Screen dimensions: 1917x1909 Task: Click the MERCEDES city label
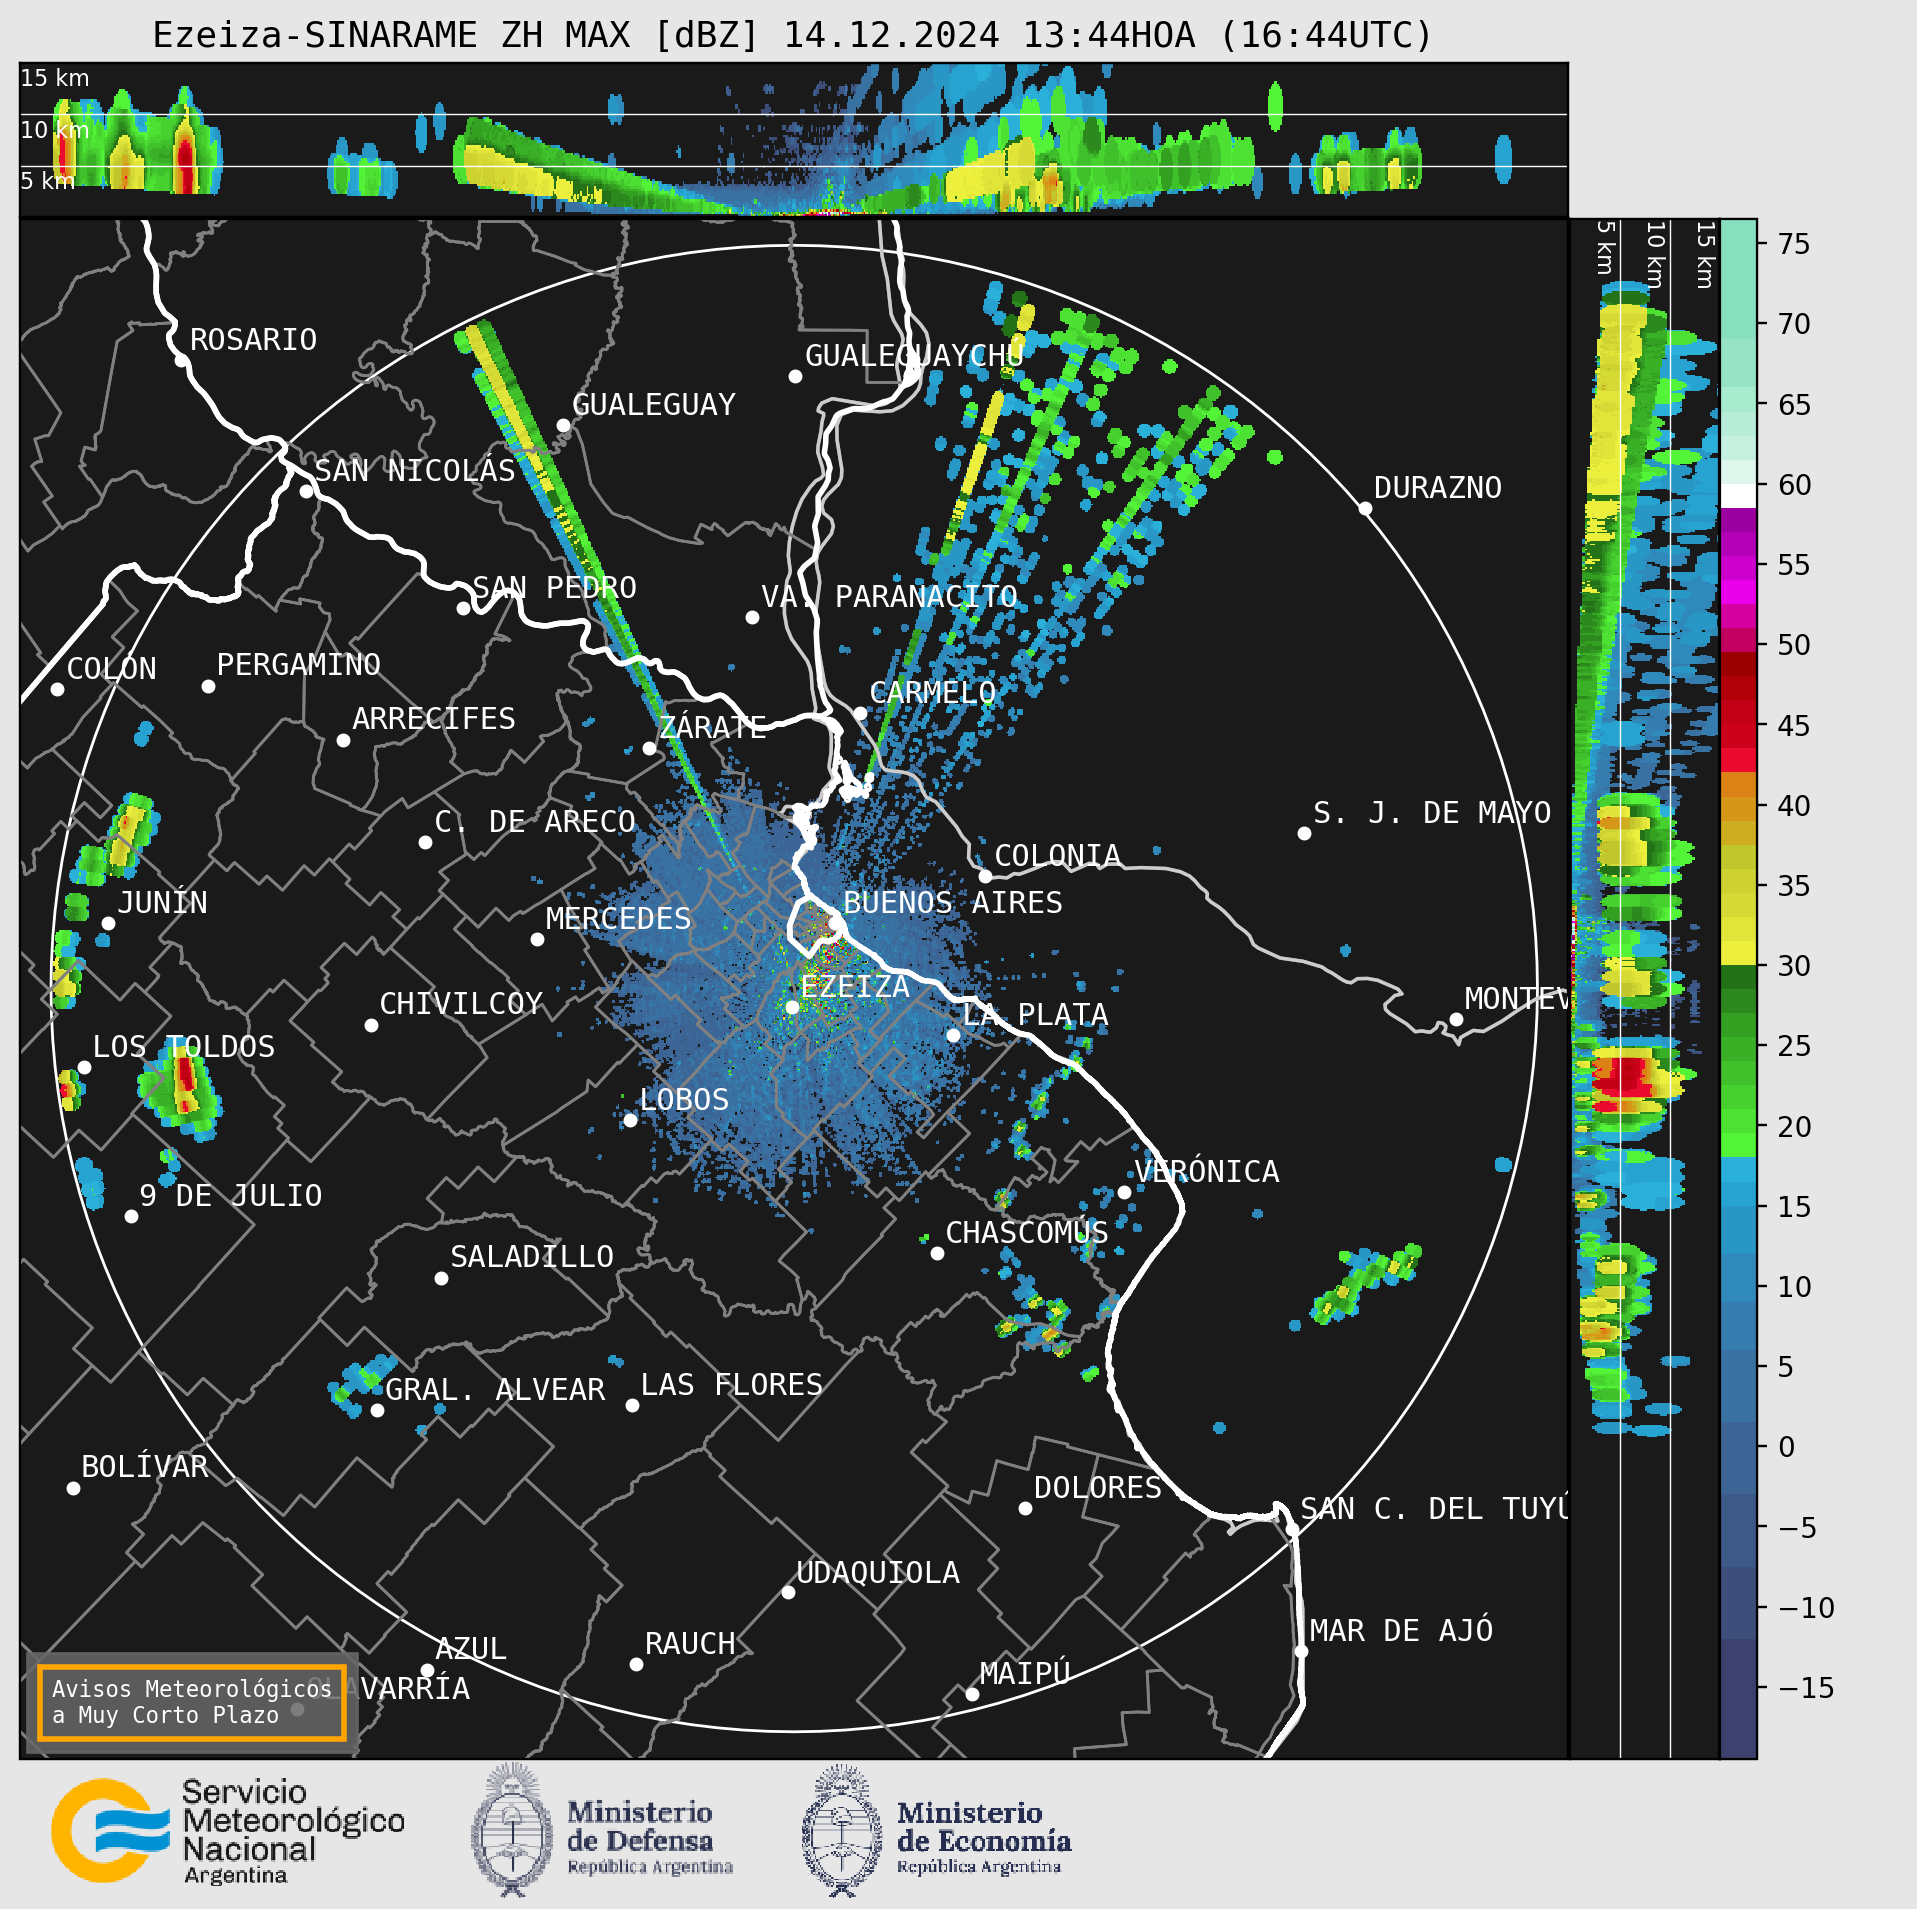point(618,919)
